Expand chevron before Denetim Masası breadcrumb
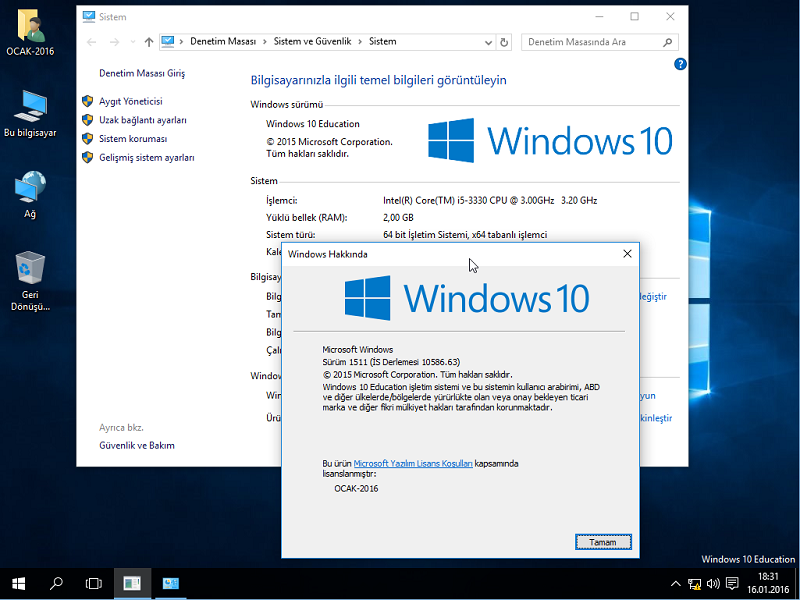 pyautogui.click(x=182, y=42)
